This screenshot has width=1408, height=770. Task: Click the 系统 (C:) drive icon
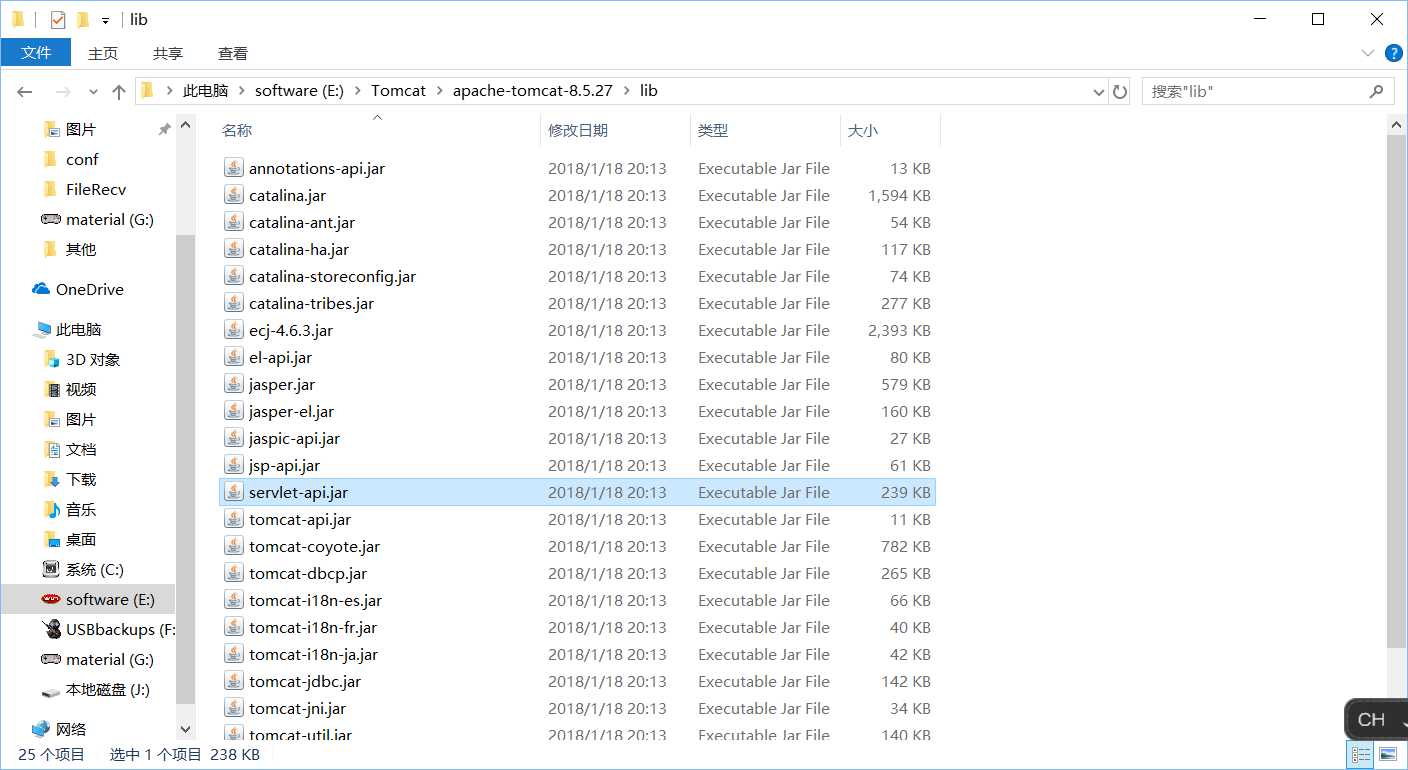52,569
